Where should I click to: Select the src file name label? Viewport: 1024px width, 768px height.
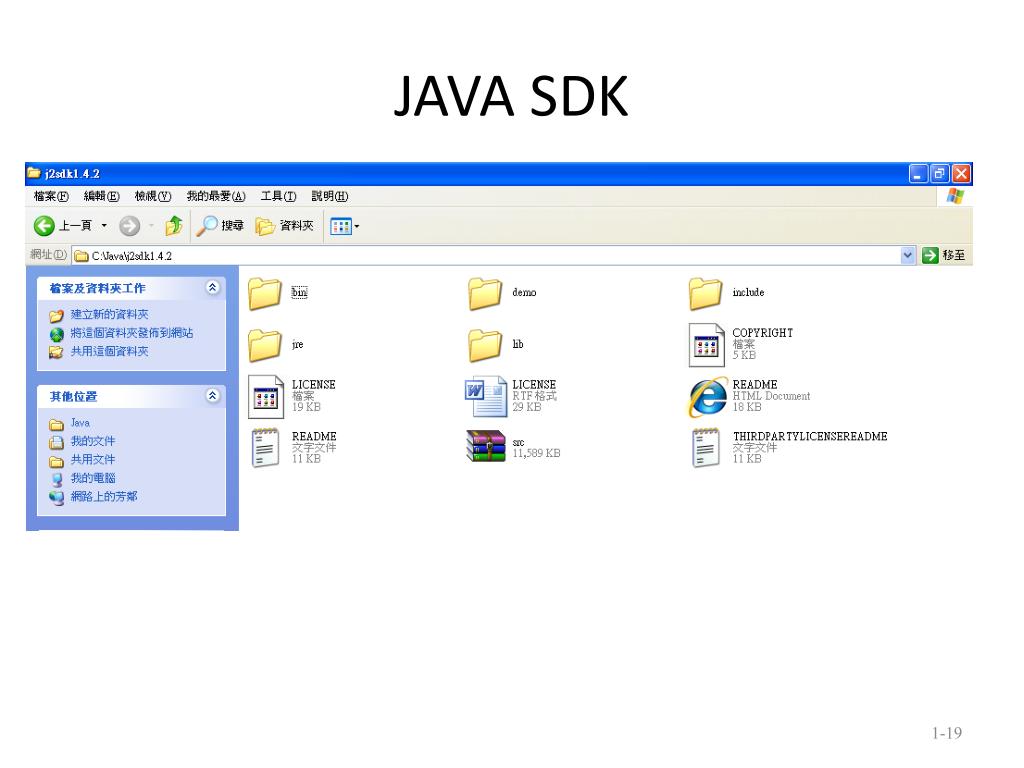519,443
